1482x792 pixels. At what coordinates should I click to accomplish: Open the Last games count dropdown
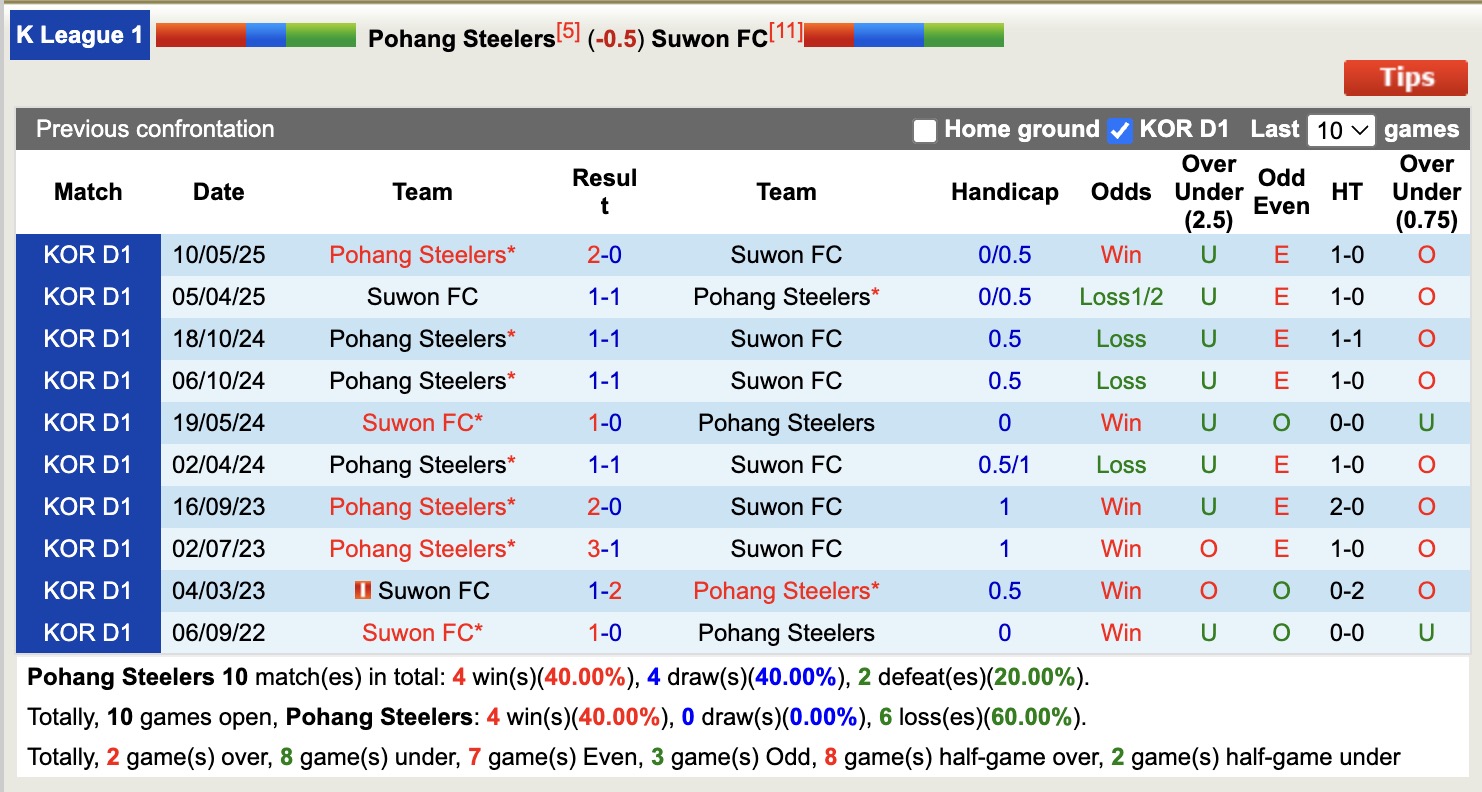1342,131
